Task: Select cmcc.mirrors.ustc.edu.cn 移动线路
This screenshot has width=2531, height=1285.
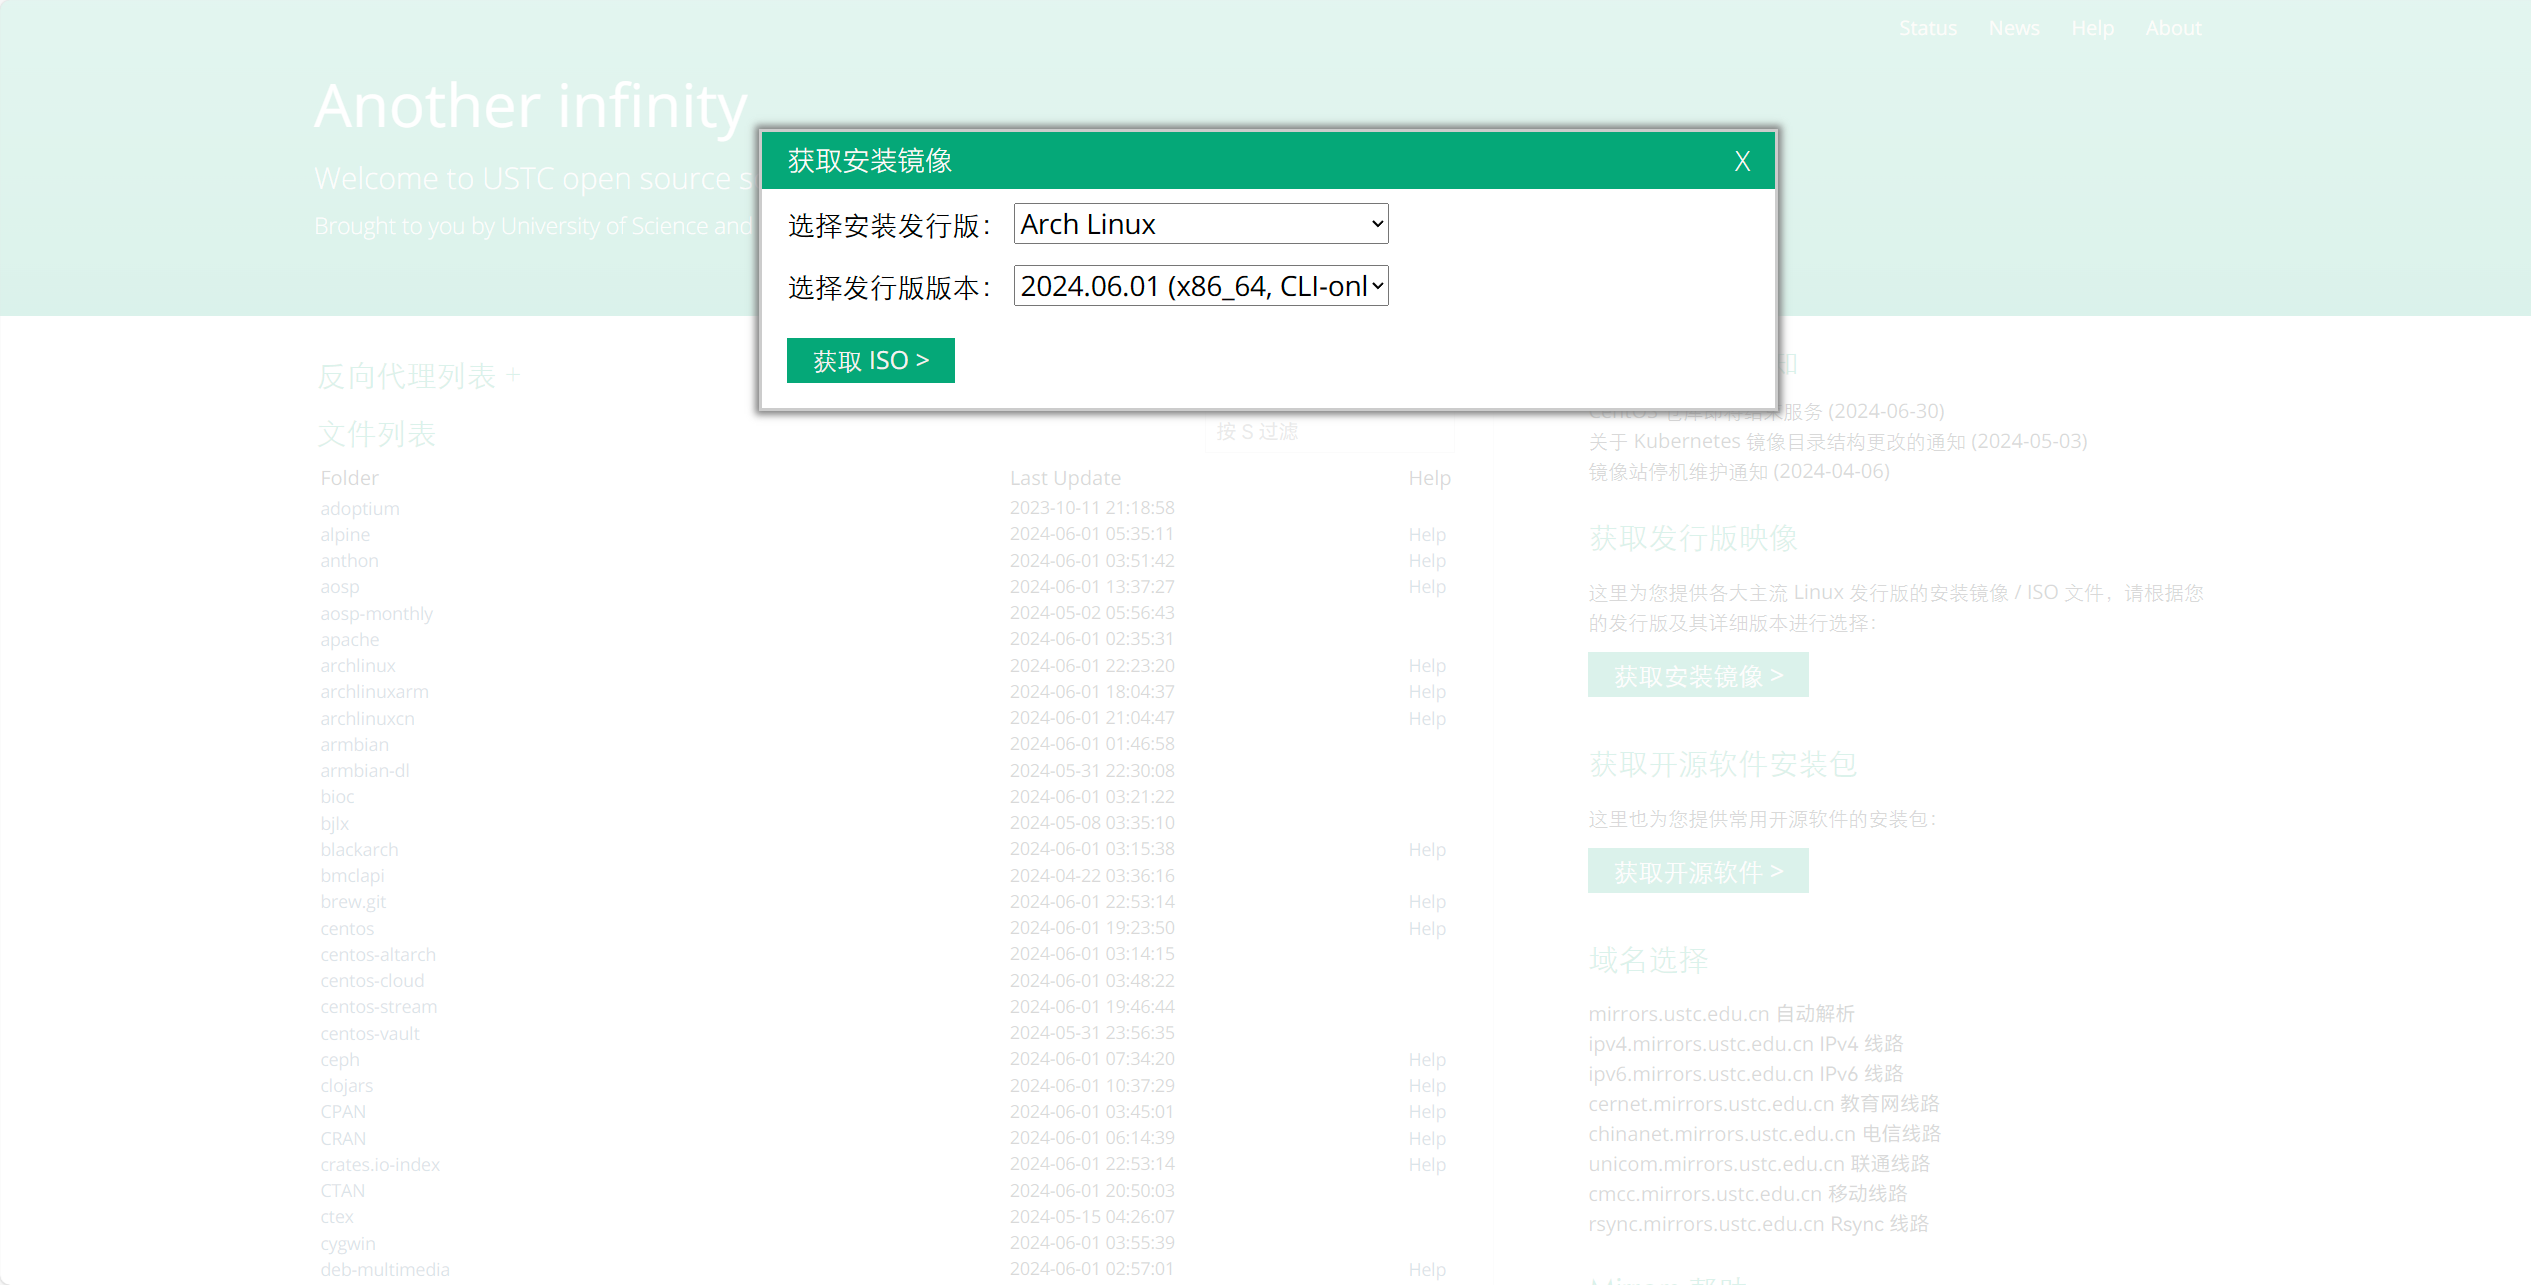Action: pos(1747,1193)
